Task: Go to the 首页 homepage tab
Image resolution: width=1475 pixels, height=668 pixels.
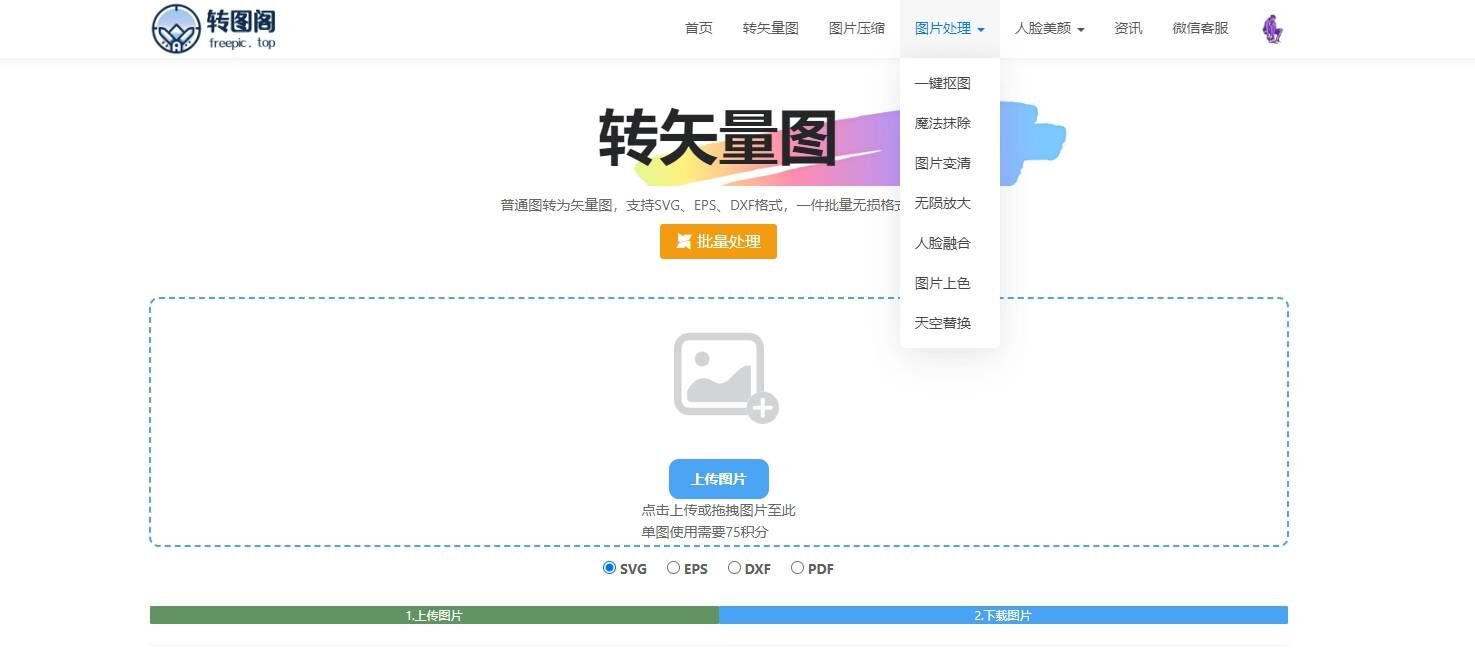Action: coord(698,28)
